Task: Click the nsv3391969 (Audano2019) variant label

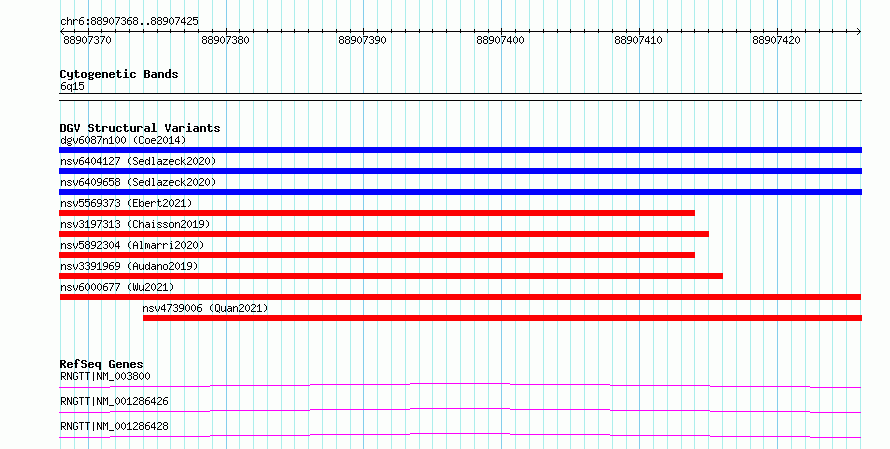Action: click(x=129, y=266)
